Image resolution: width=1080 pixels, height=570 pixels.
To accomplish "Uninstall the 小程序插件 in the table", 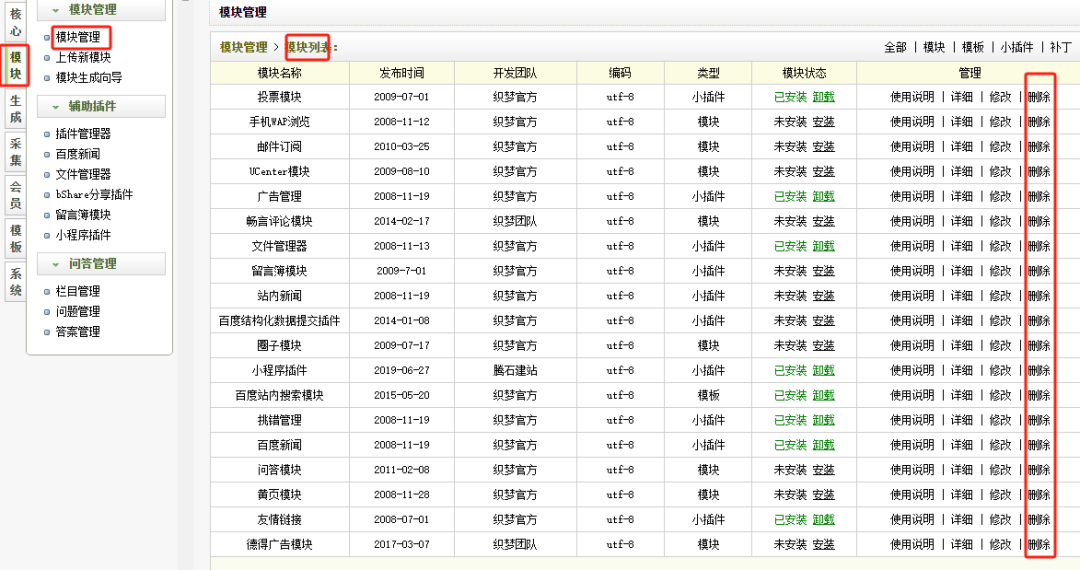I will pyautogui.click(x=824, y=370).
